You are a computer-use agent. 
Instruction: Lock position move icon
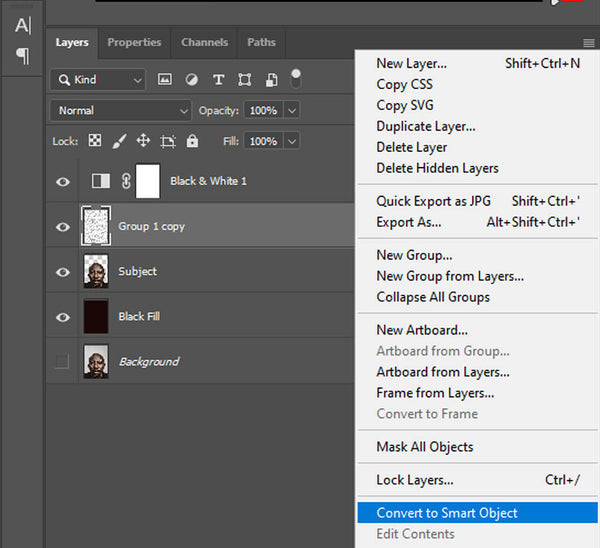[143, 140]
